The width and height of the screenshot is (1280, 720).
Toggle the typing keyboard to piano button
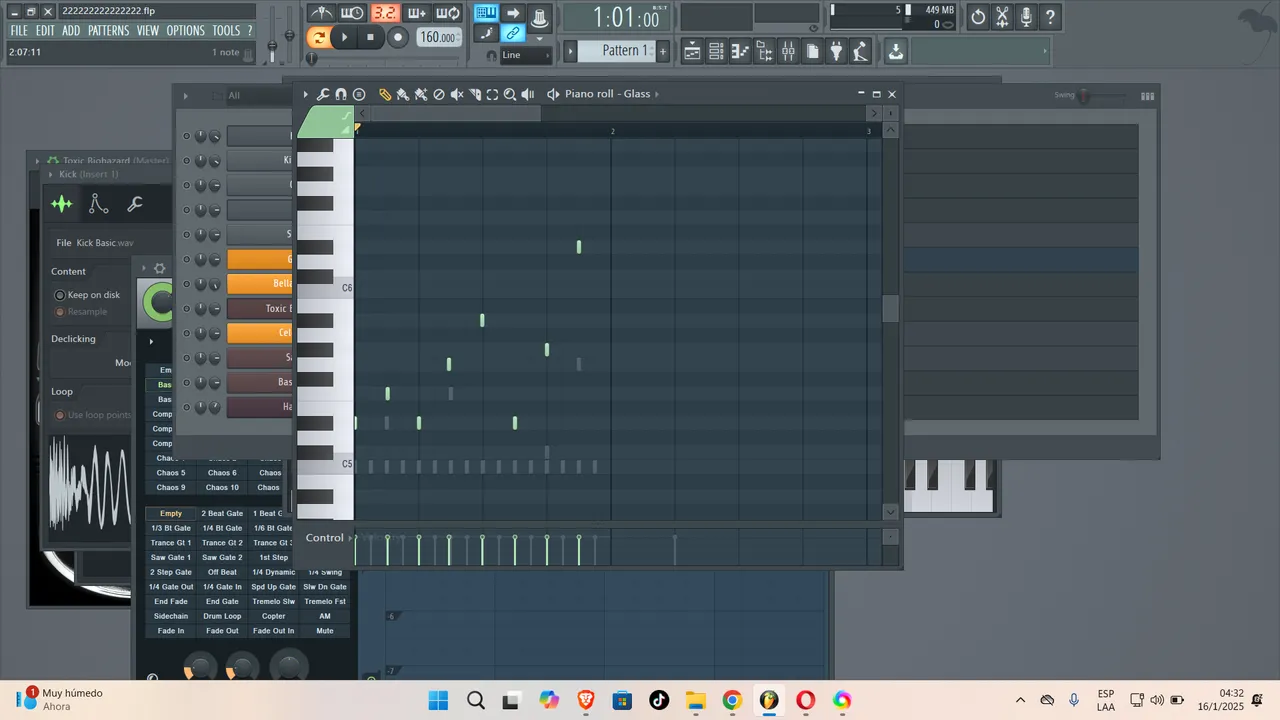486,13
